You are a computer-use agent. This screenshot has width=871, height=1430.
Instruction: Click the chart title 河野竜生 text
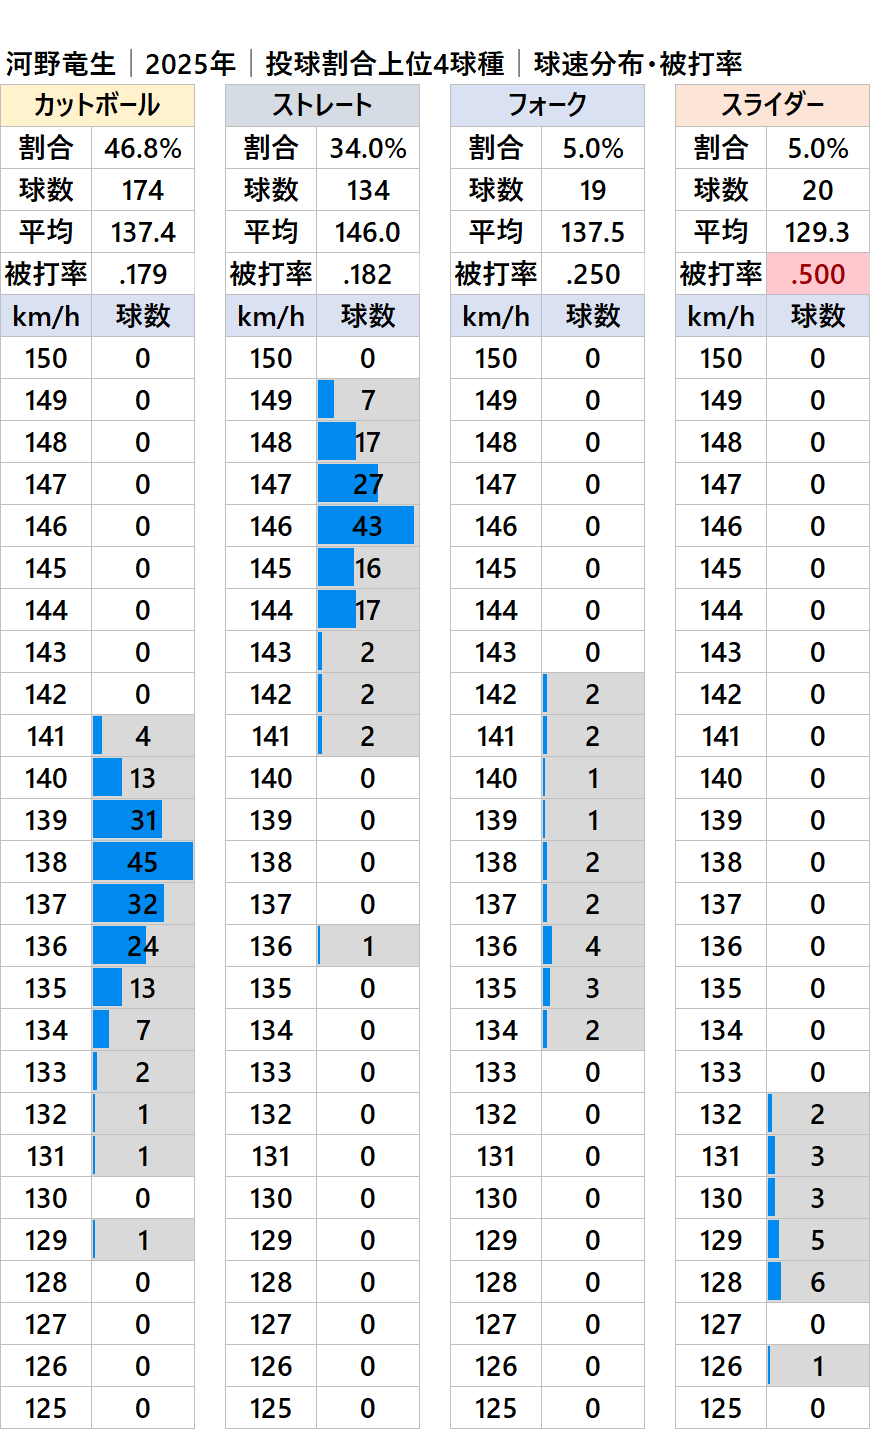tap(61, 64)
